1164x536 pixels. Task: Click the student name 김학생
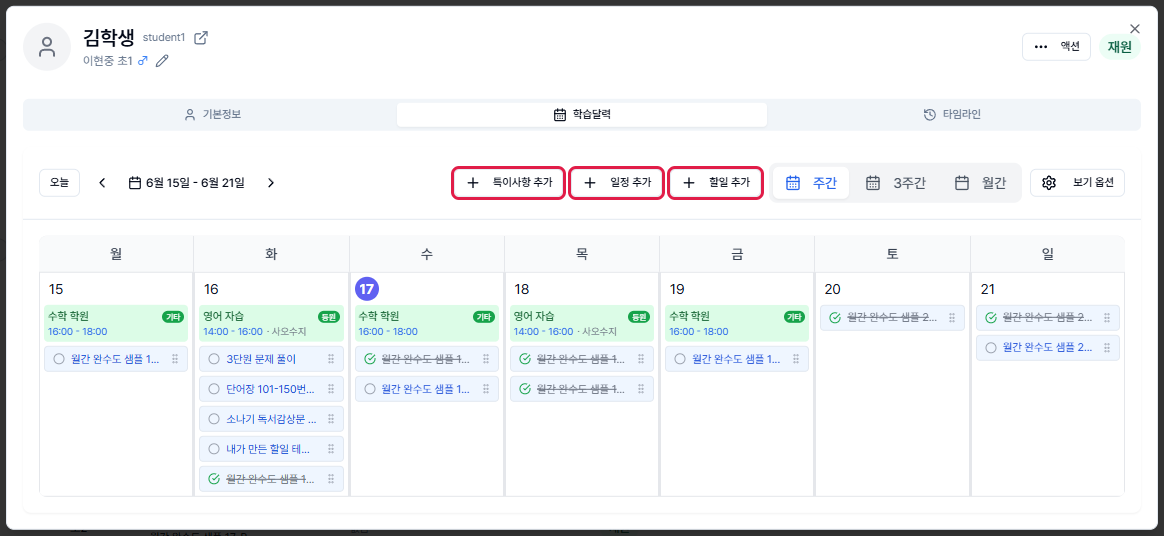point(109,38)
